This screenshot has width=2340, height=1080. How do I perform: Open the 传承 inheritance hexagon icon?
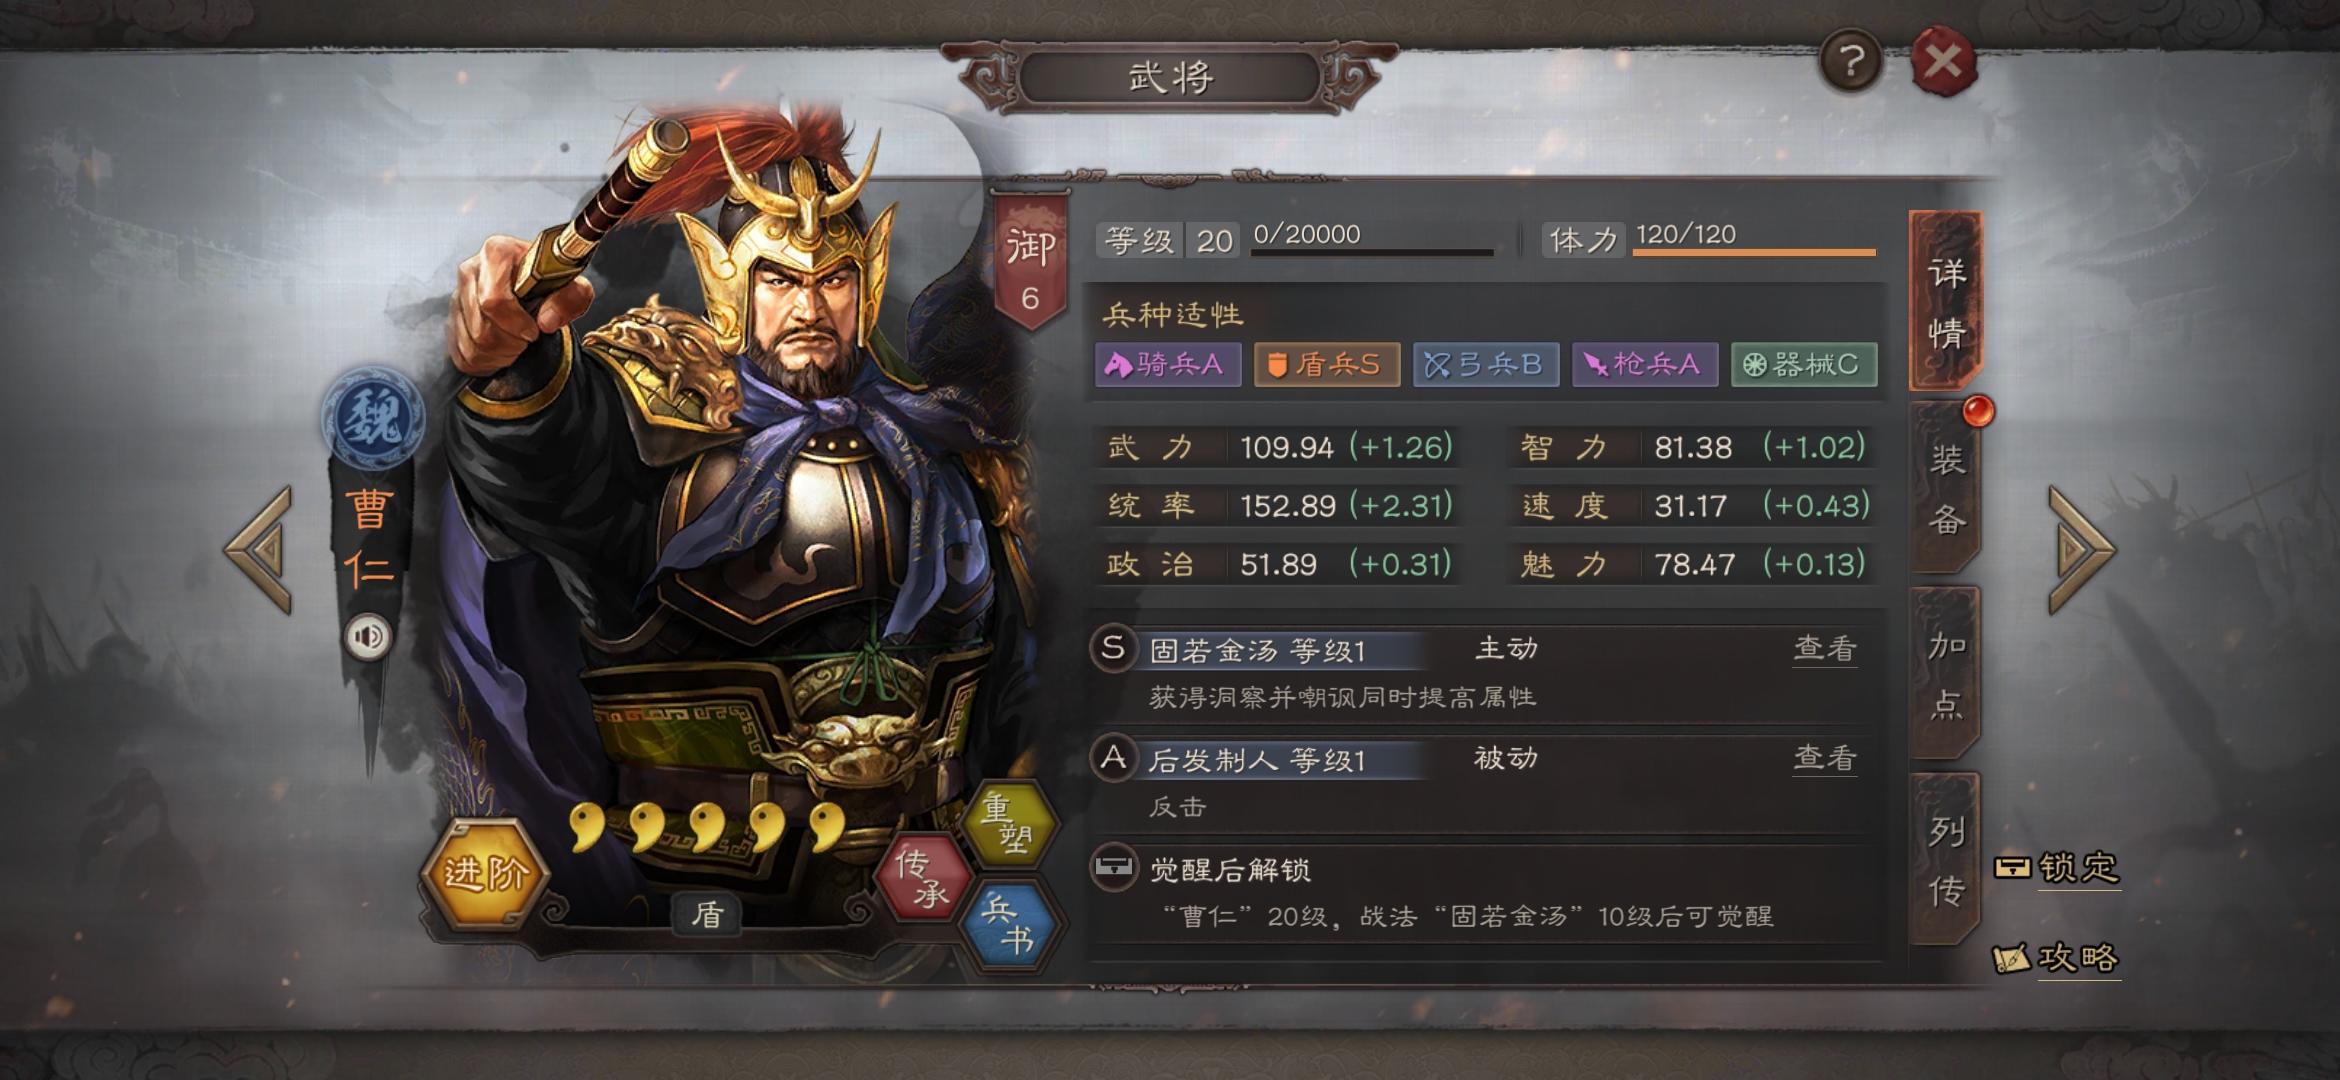pos(922,878)
